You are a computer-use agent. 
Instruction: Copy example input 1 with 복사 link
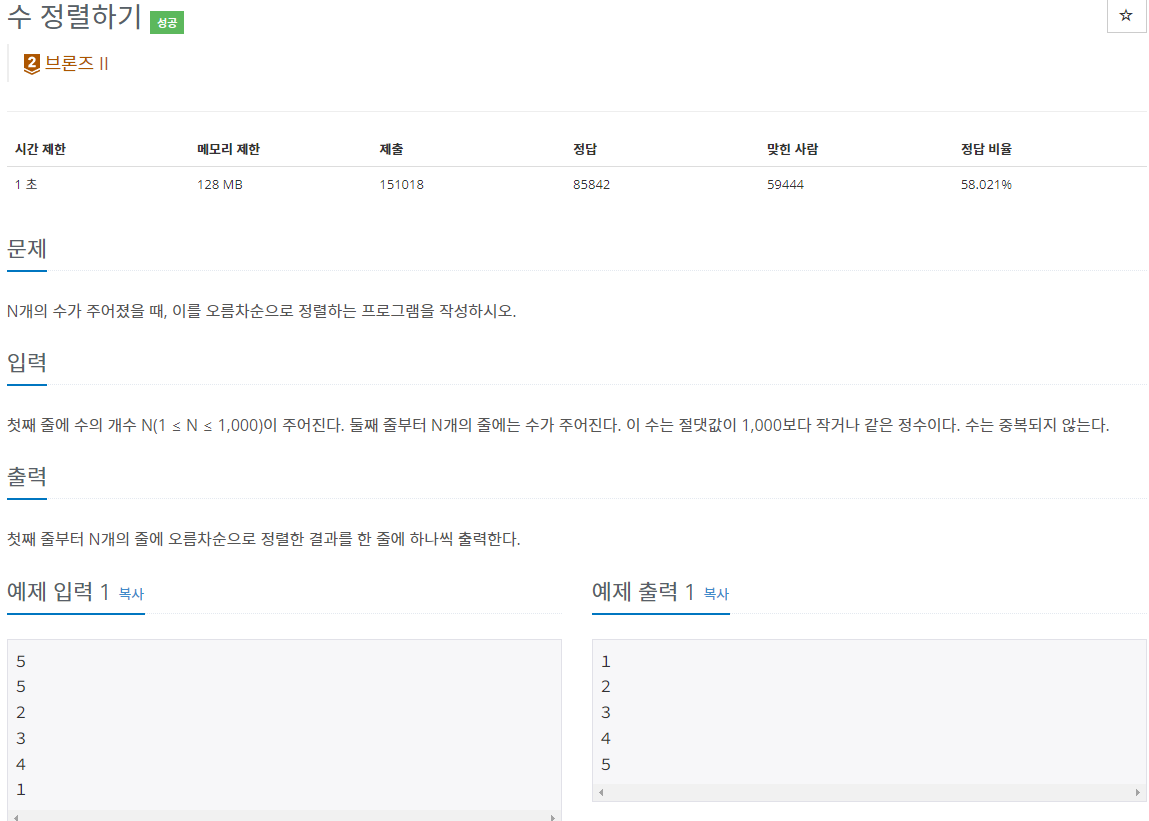(131, 594)
